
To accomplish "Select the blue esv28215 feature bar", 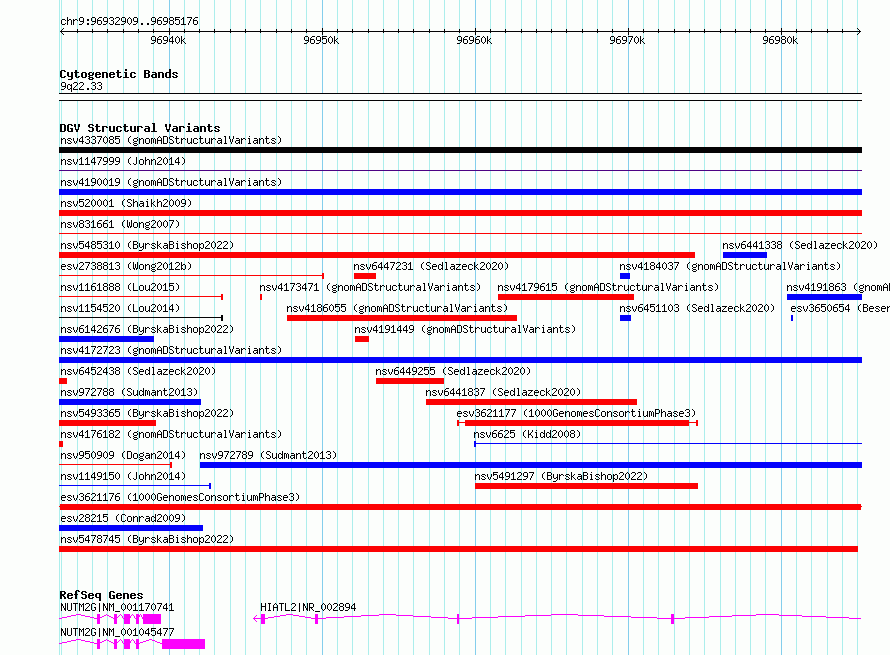I will click(x=131, y=528).
